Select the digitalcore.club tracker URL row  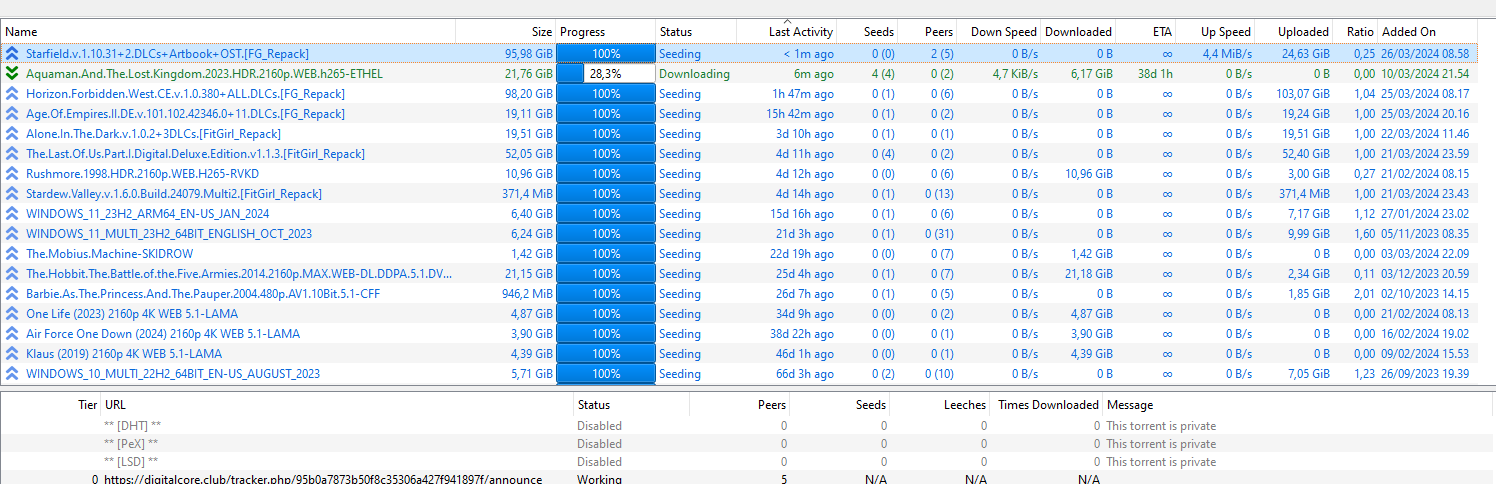tap(323, 480)
